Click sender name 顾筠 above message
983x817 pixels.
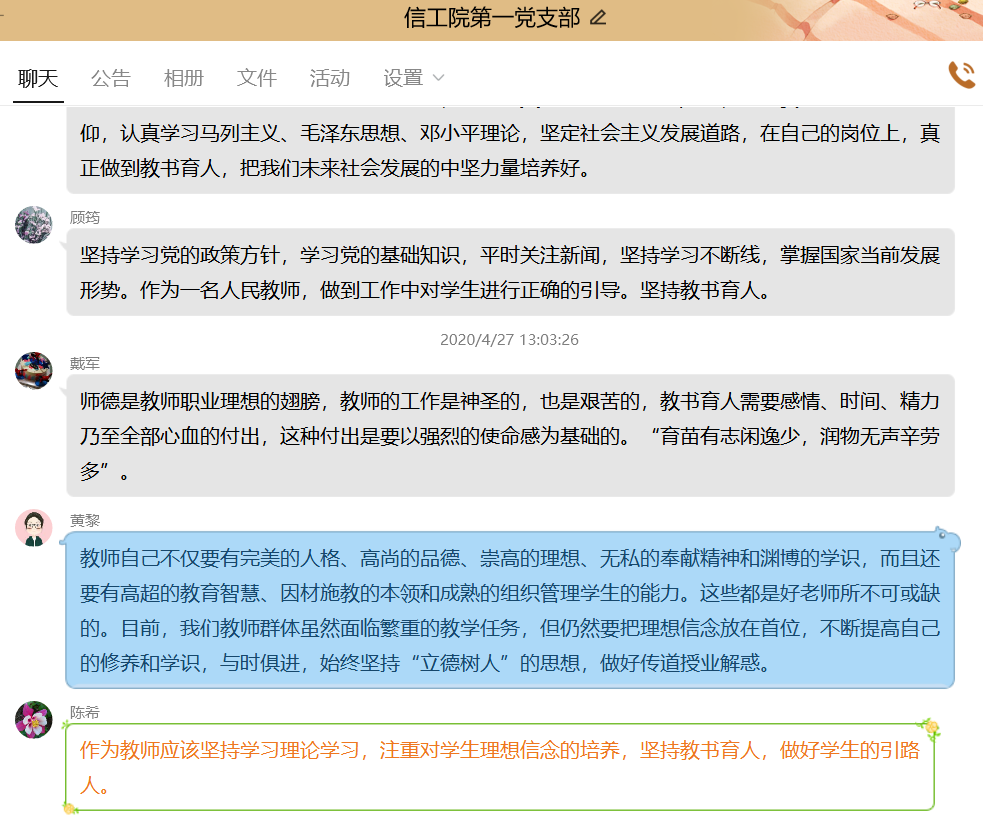click(x=85, y=217)
